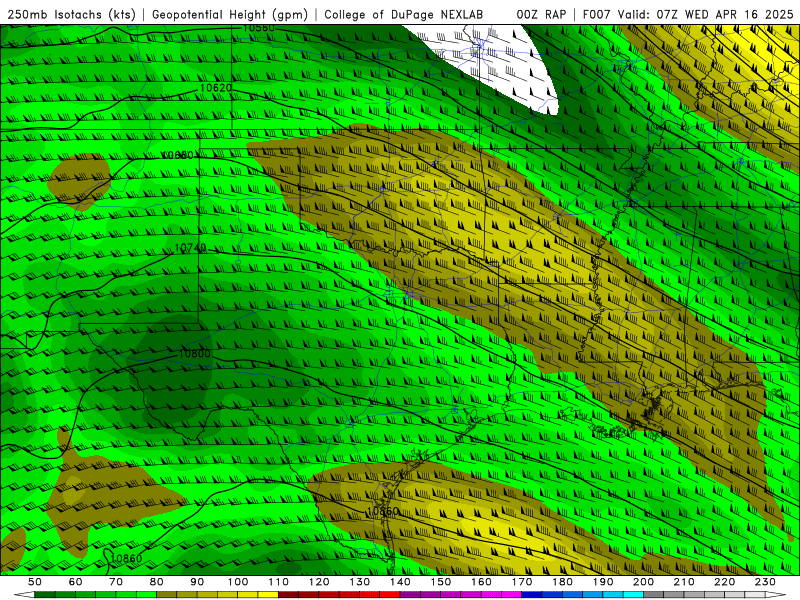Click the bright yellow segment of the color bar

click(268, 595)
